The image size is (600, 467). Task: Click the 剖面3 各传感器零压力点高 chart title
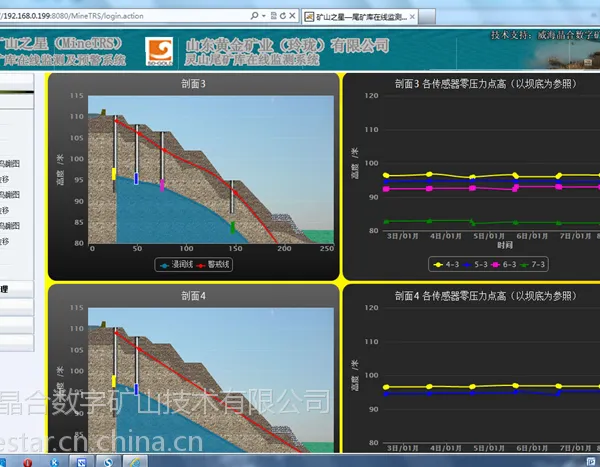coord(486,84)
